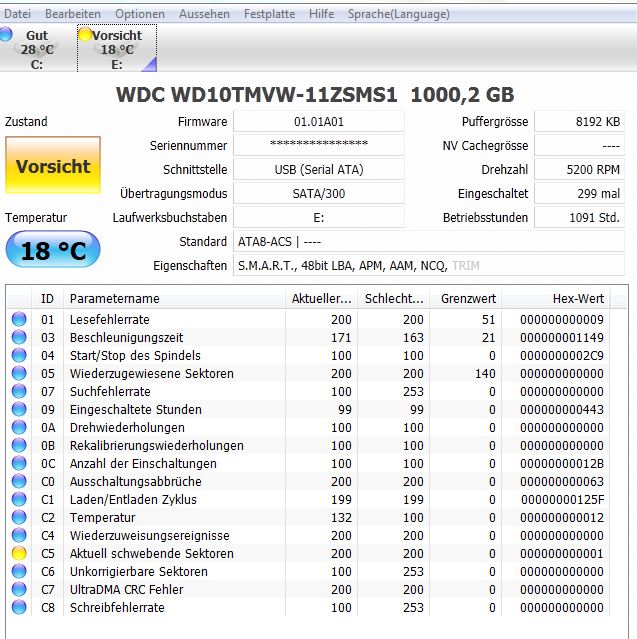Select the Gut 28 °C drive C: tab
This screenshot has height=639, width=637.
click(37, 49)
